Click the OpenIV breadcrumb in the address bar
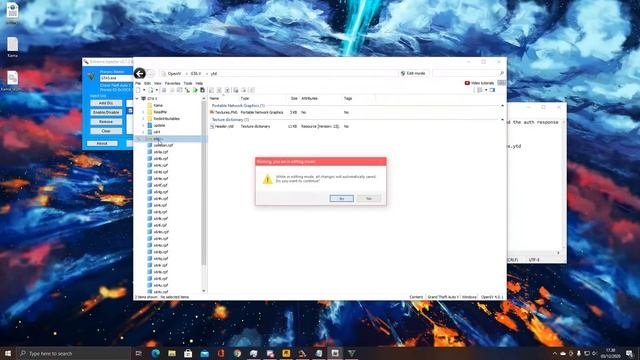640x360 pixels. tap(174, 74)
